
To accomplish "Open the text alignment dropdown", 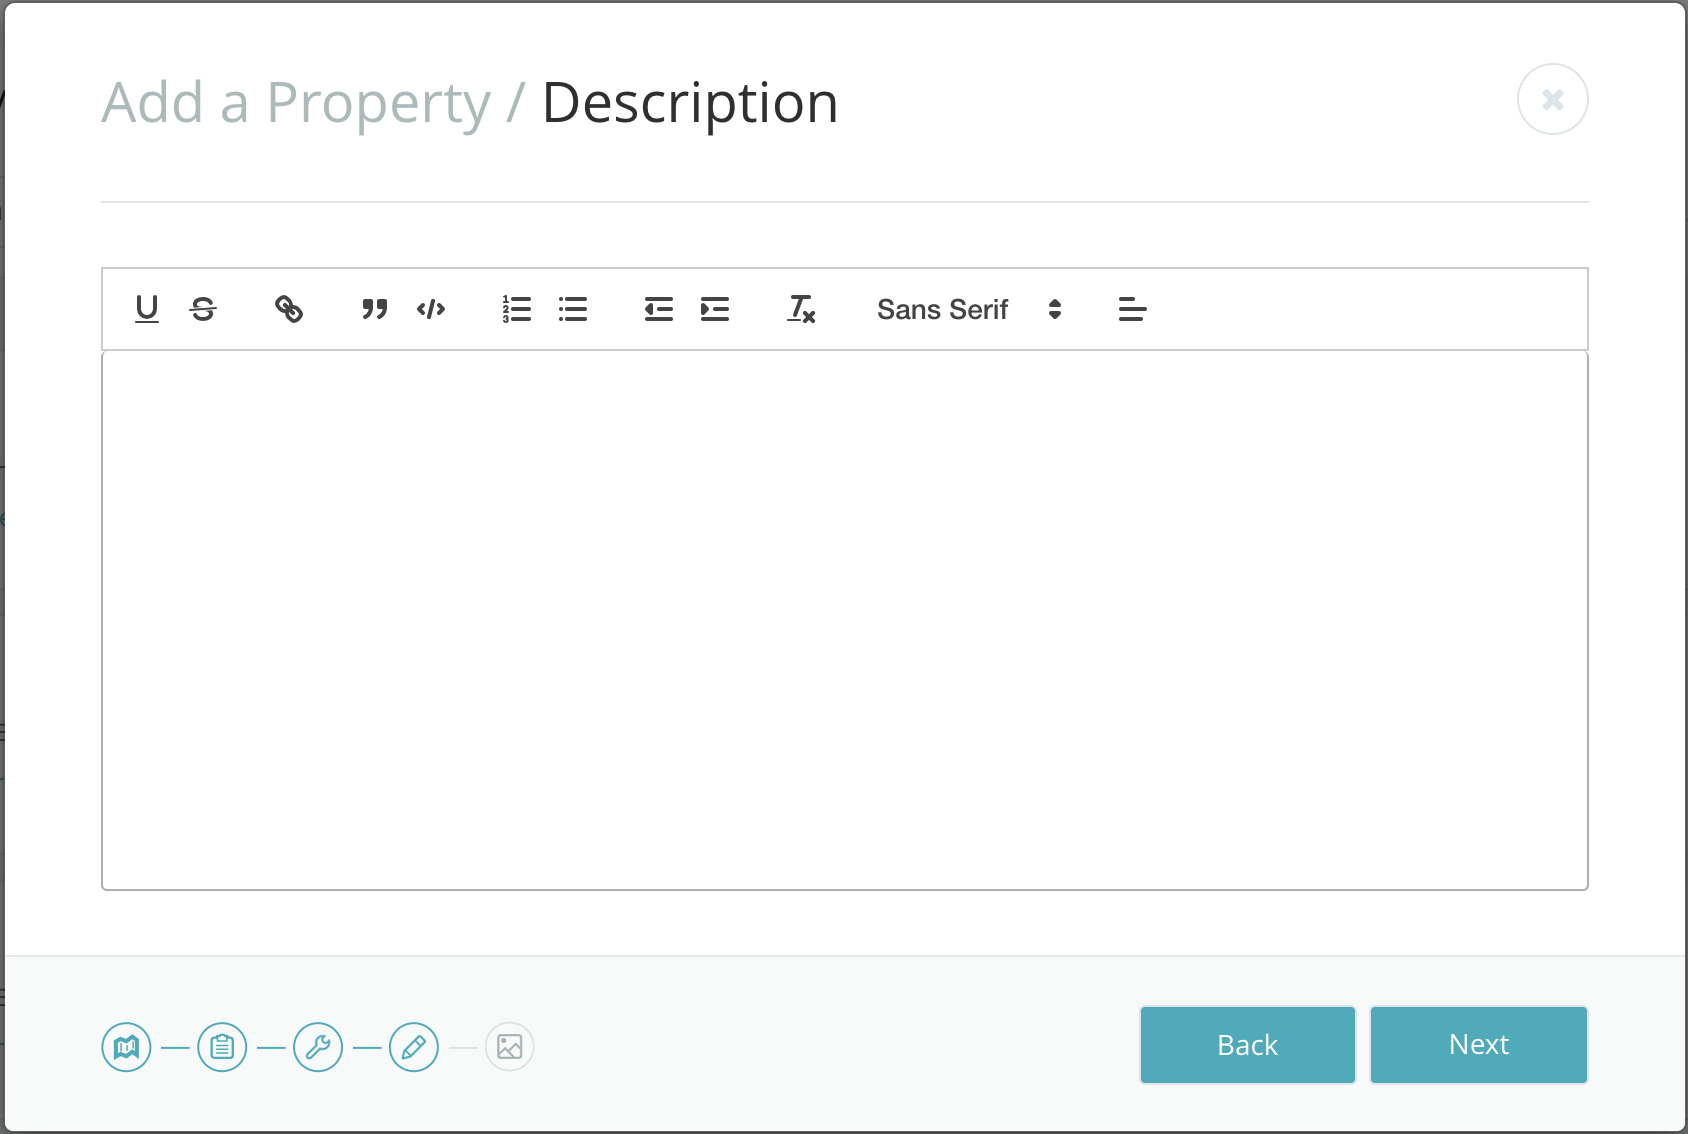I will 1132,310.
